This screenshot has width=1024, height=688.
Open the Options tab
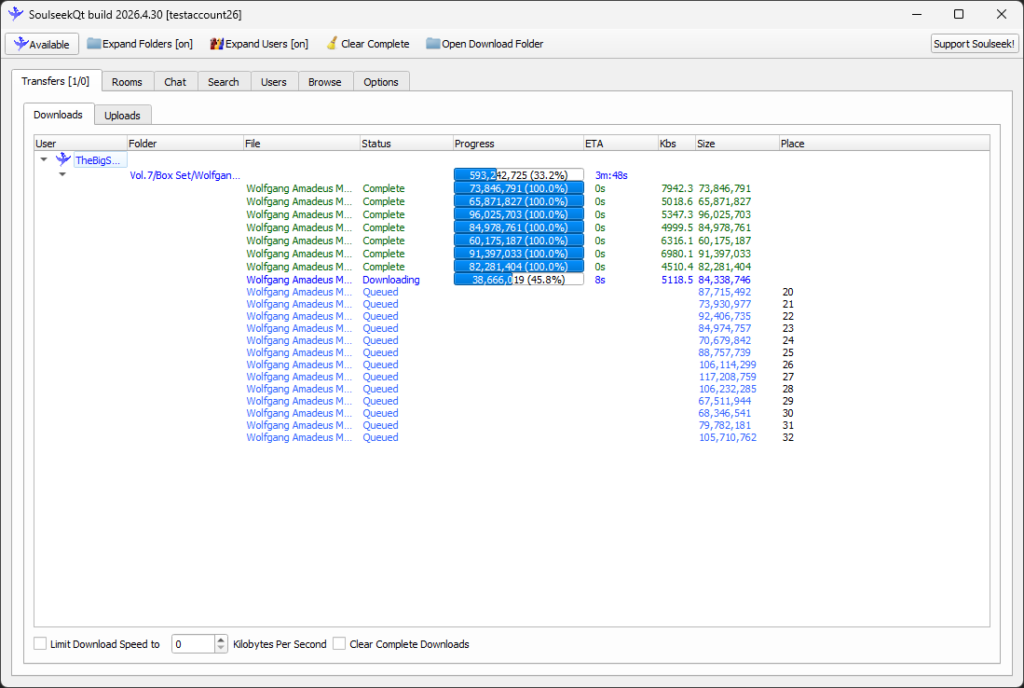coord(381,82)
